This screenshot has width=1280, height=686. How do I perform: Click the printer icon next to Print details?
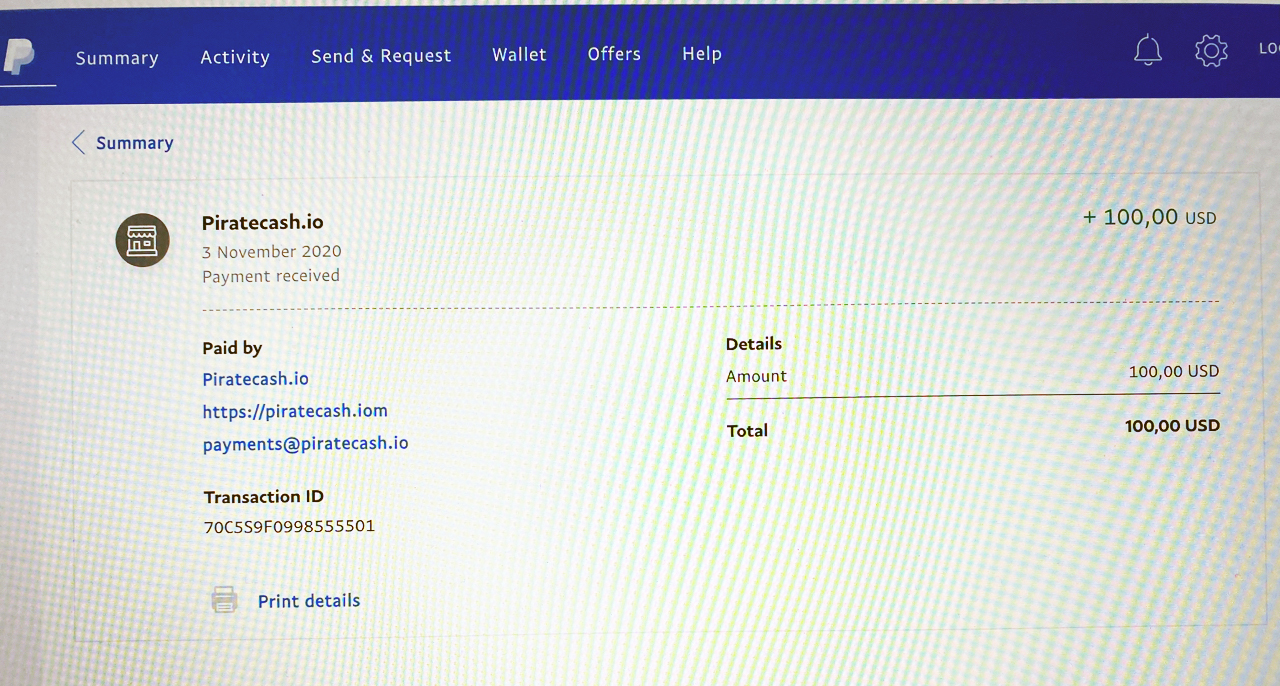[x=224, y=599]
